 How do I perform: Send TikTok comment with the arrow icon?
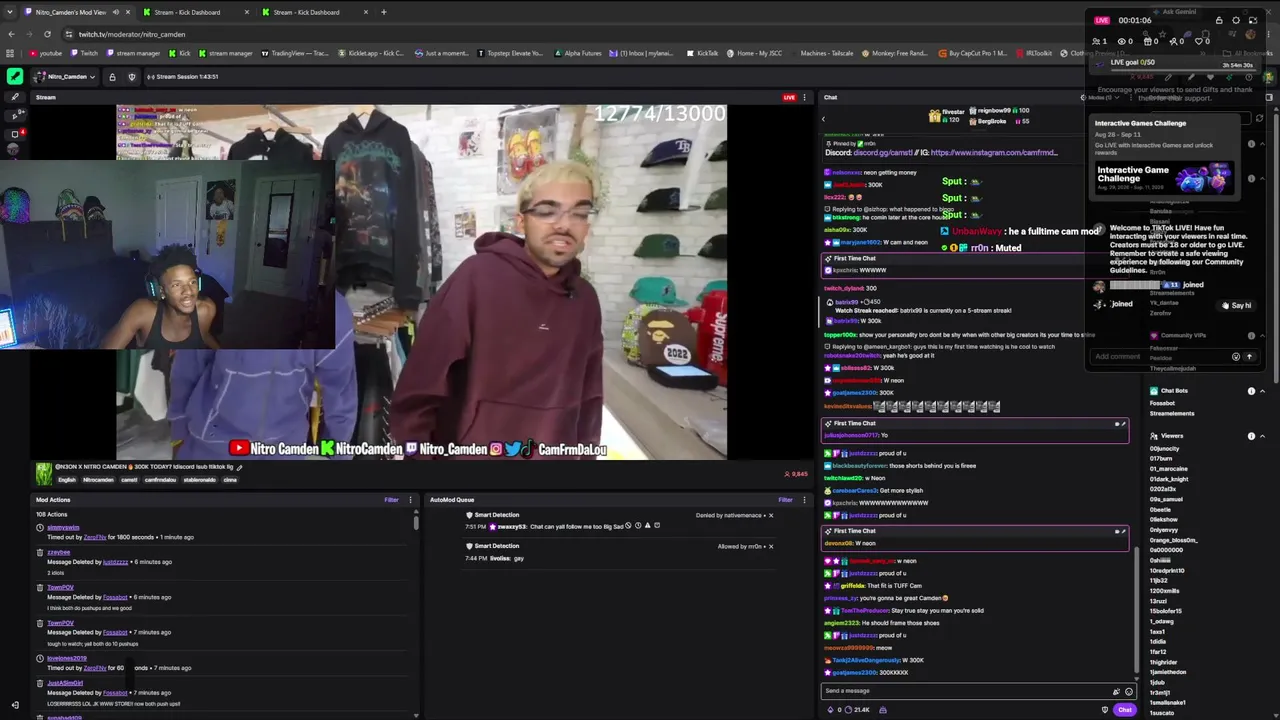click(1248, 357)
